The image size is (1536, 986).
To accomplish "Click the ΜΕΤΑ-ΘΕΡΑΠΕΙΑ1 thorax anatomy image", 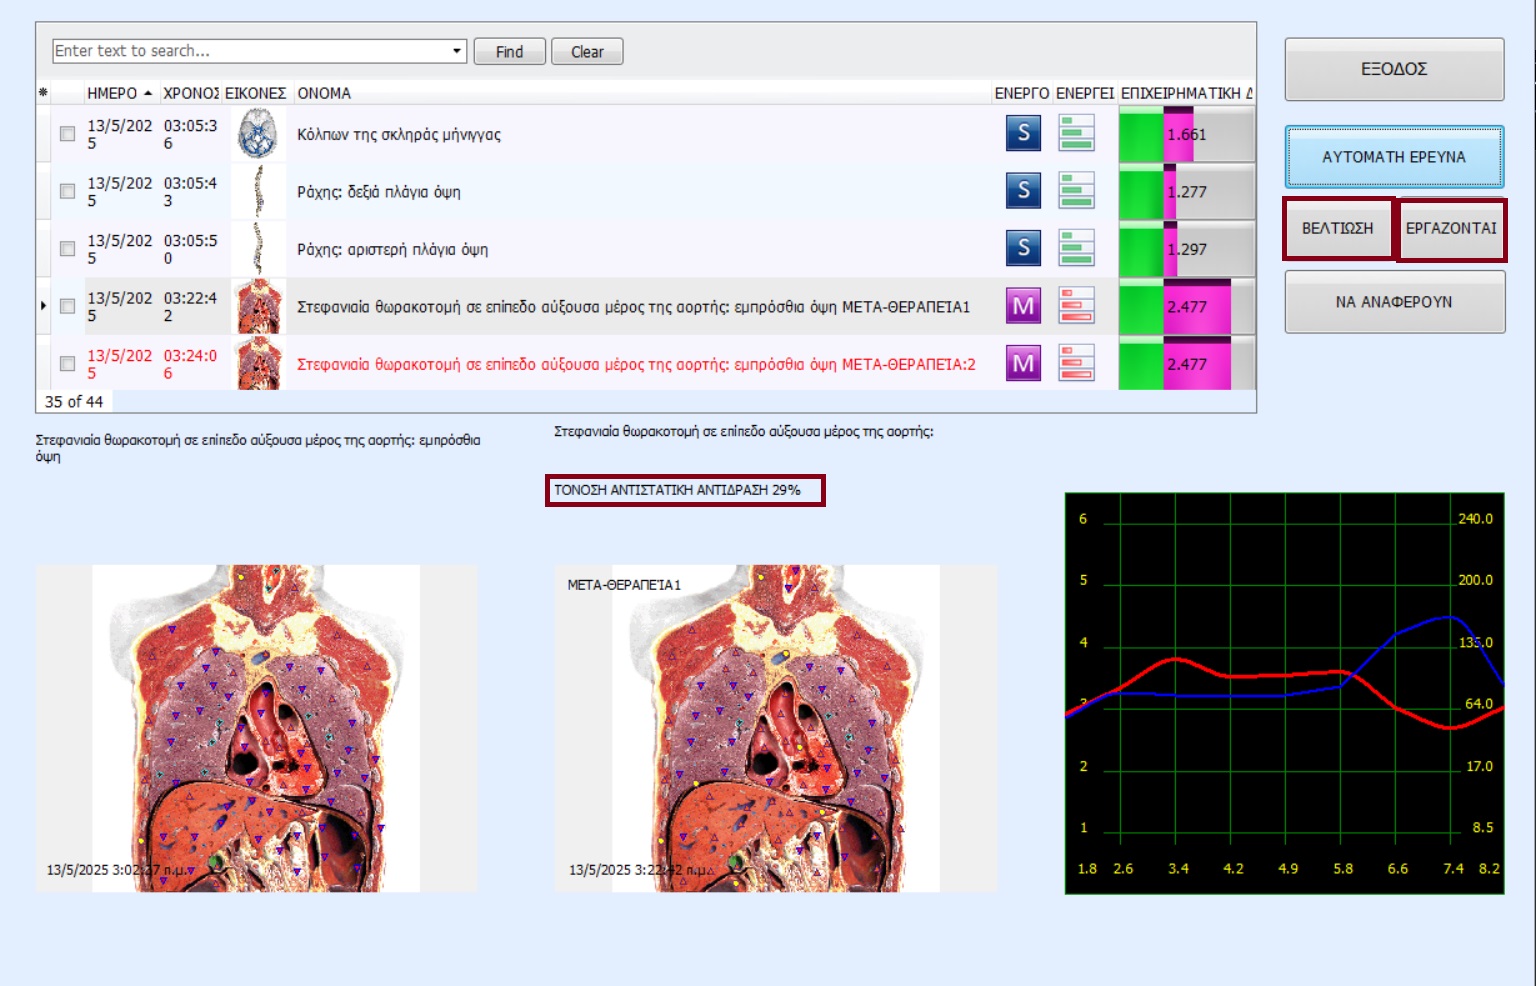I will point(776,728).
